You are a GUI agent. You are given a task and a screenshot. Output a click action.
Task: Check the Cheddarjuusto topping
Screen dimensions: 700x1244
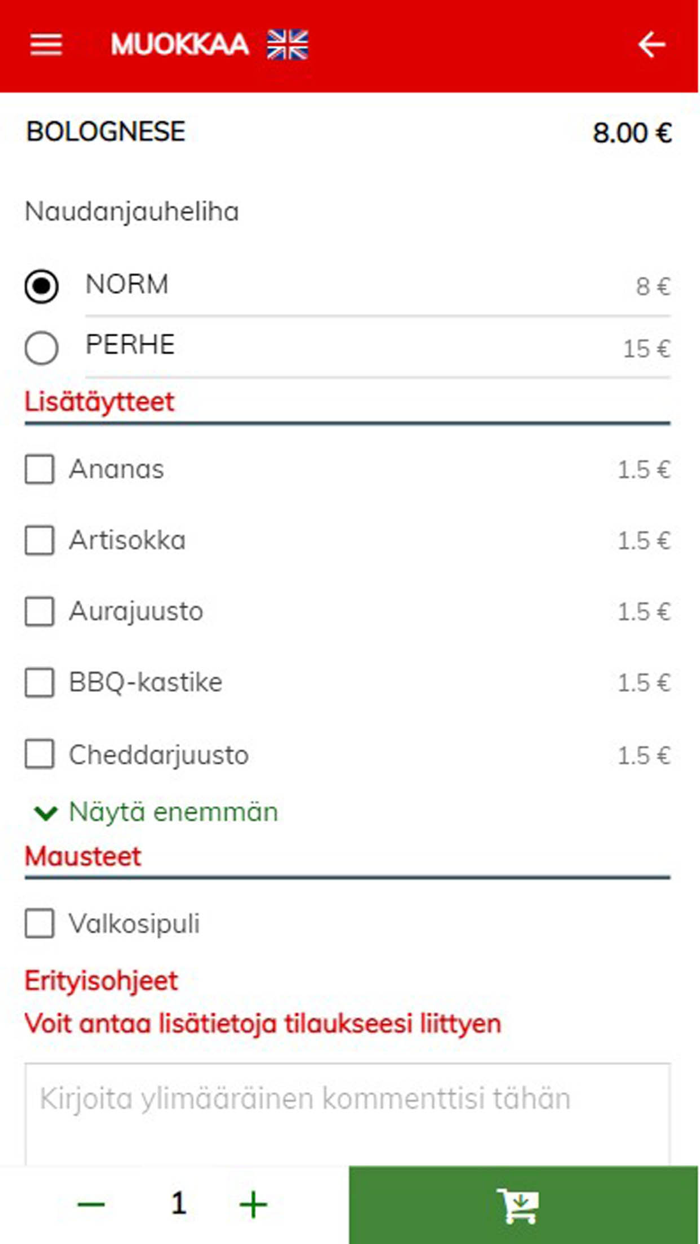(40, 755)
